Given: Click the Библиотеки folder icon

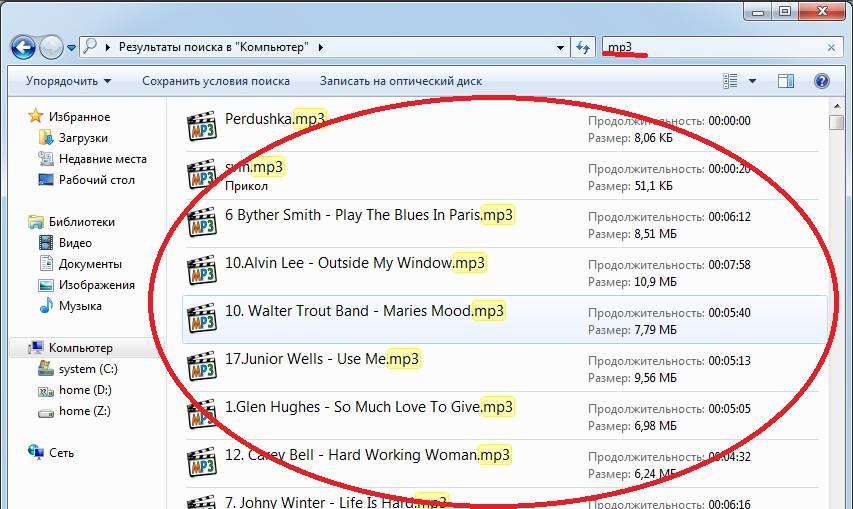Looking at the screenshot, I should point(36,222).
